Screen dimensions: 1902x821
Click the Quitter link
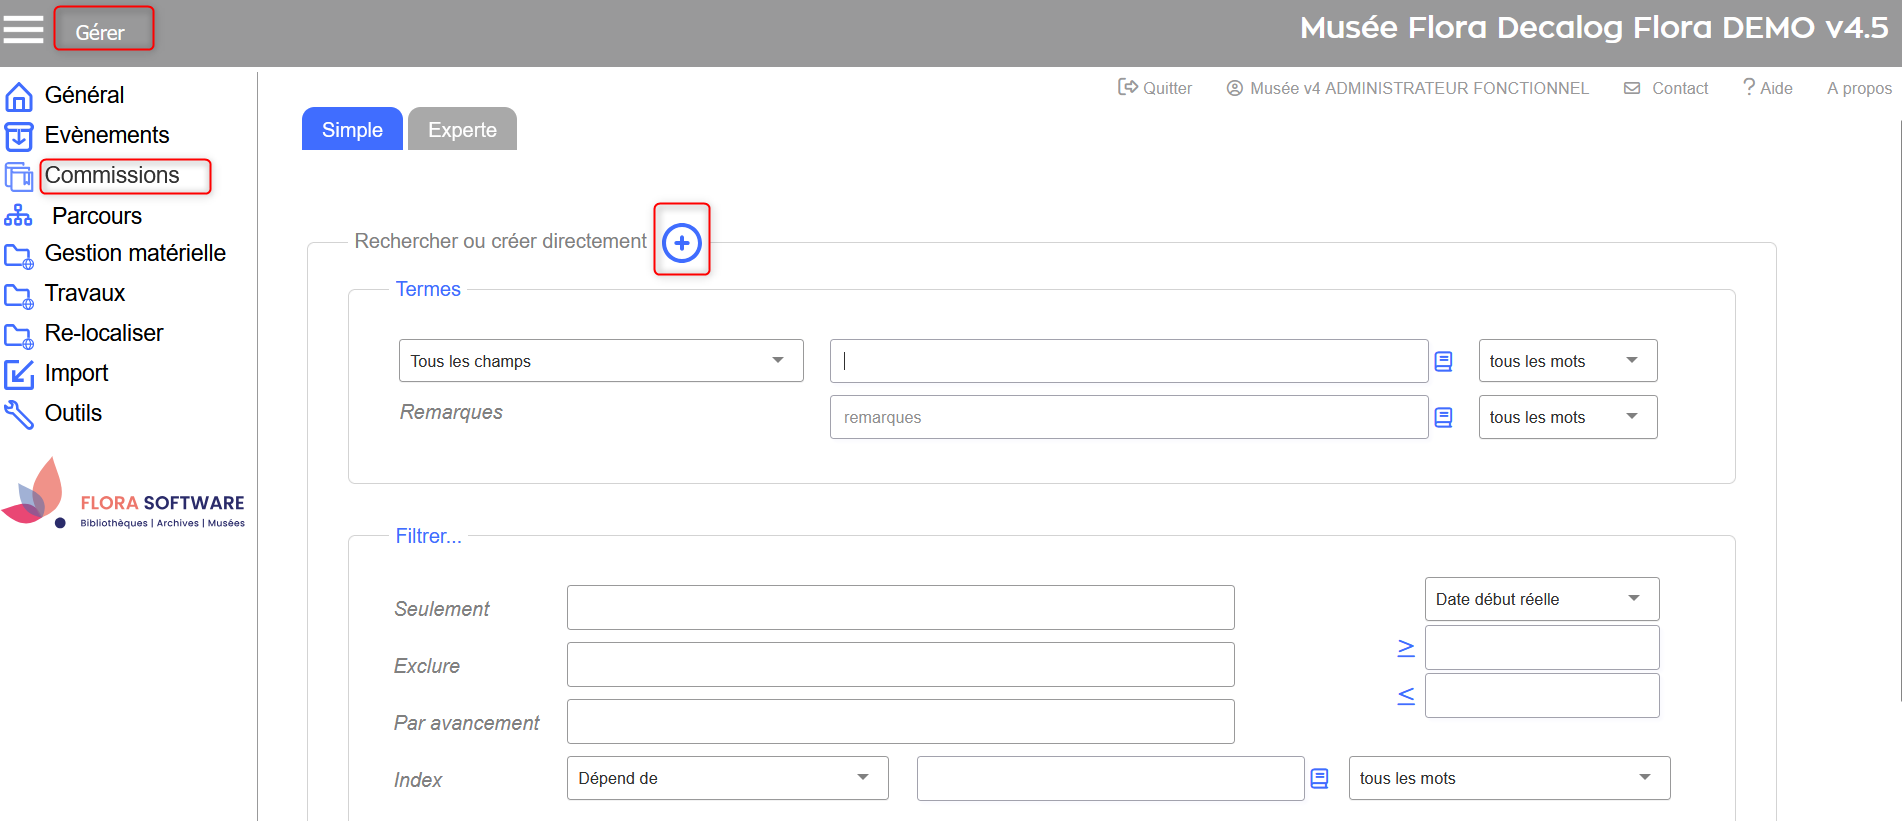[x=1155, y=88]
